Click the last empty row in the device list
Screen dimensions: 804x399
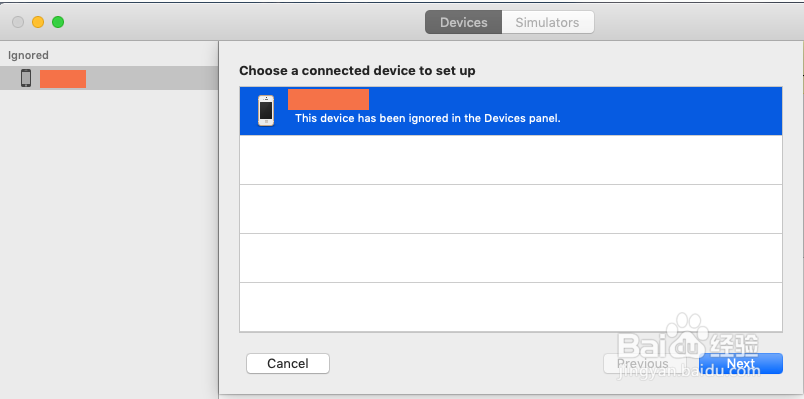[511, 307]
